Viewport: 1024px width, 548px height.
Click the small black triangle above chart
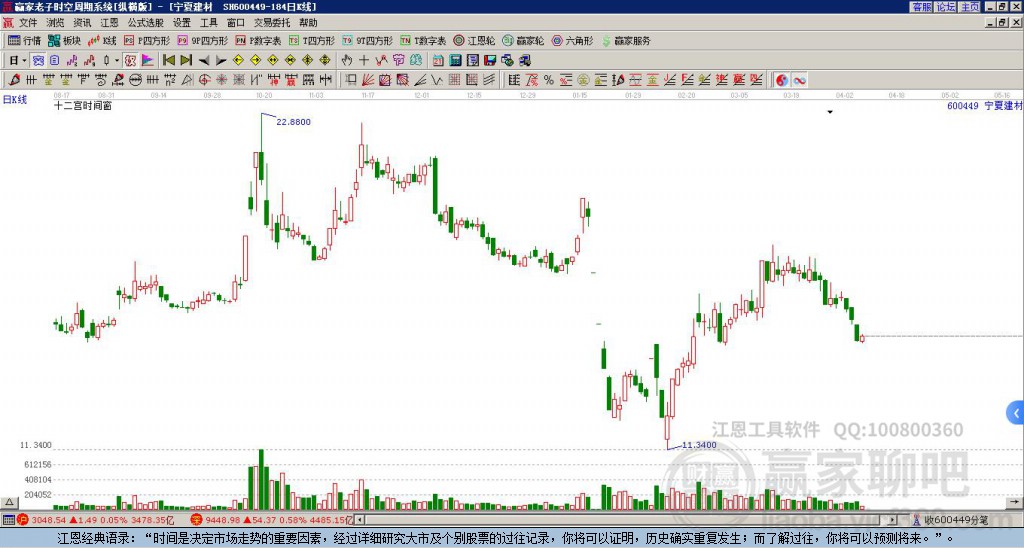(830, 113)
